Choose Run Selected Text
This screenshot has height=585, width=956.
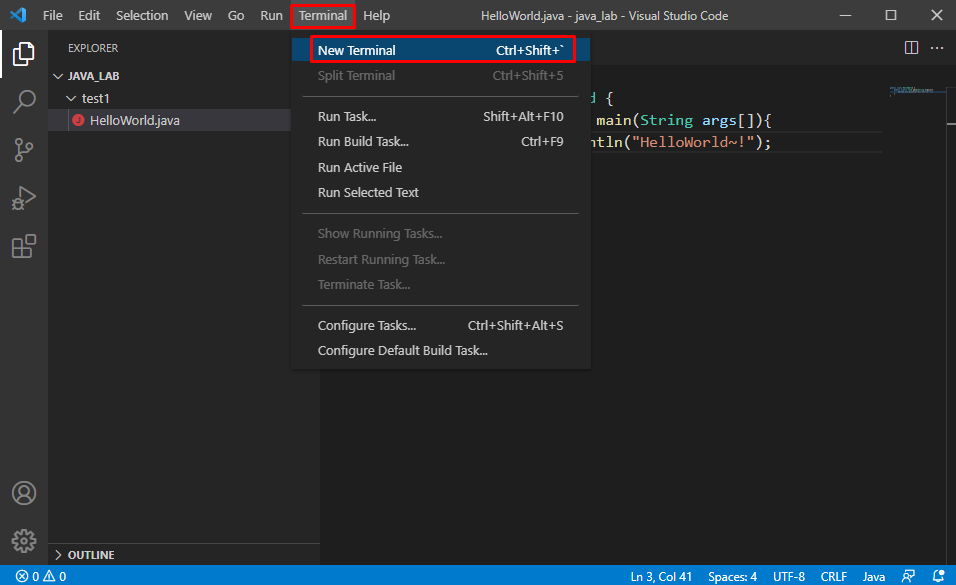coord(441,192)
